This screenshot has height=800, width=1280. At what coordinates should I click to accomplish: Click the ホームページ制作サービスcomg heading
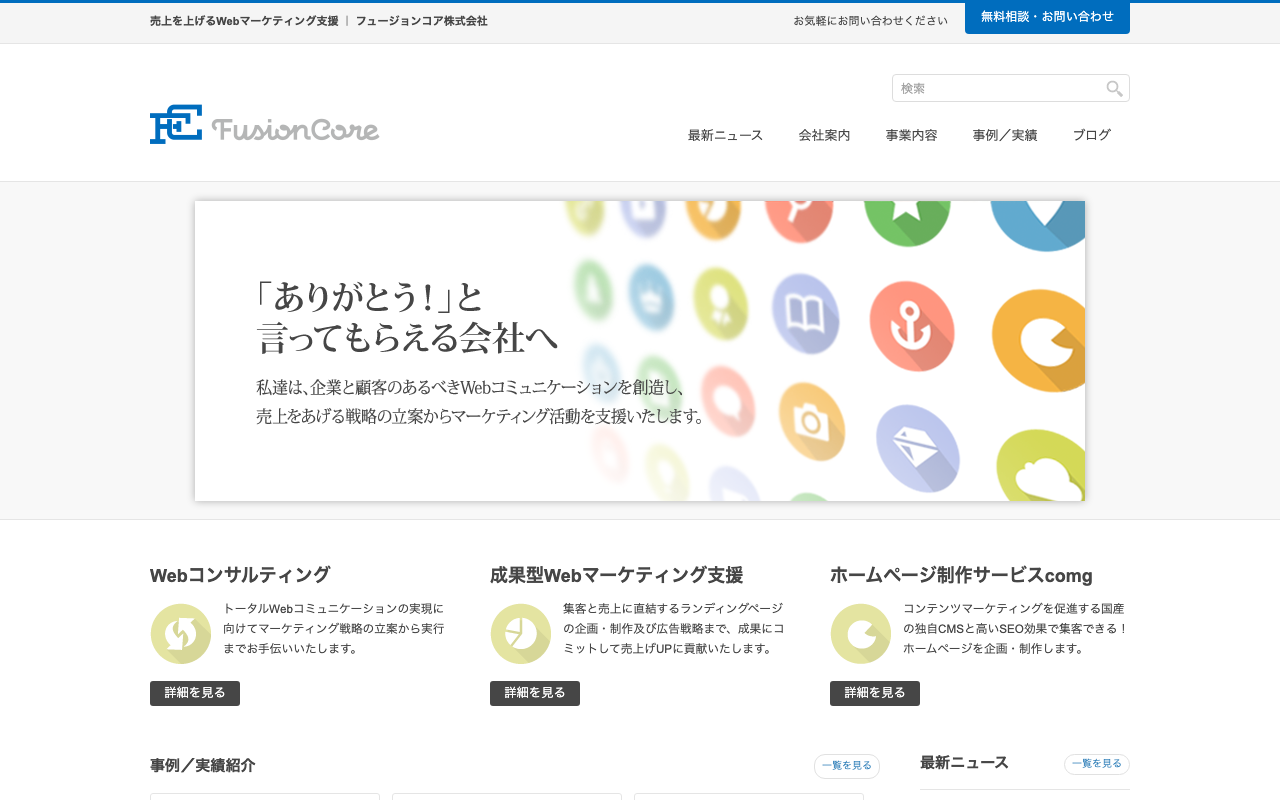[x=961, y=575]
